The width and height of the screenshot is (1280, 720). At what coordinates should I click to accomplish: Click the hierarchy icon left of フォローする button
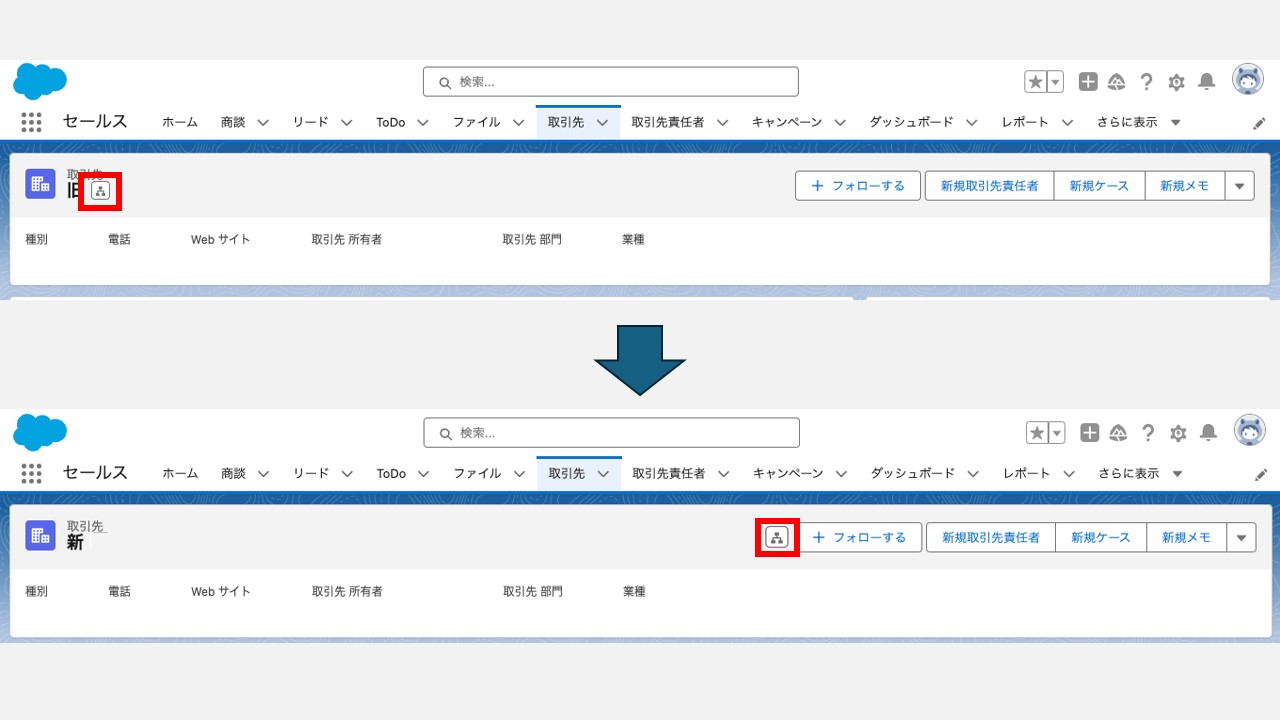point(777,537)
